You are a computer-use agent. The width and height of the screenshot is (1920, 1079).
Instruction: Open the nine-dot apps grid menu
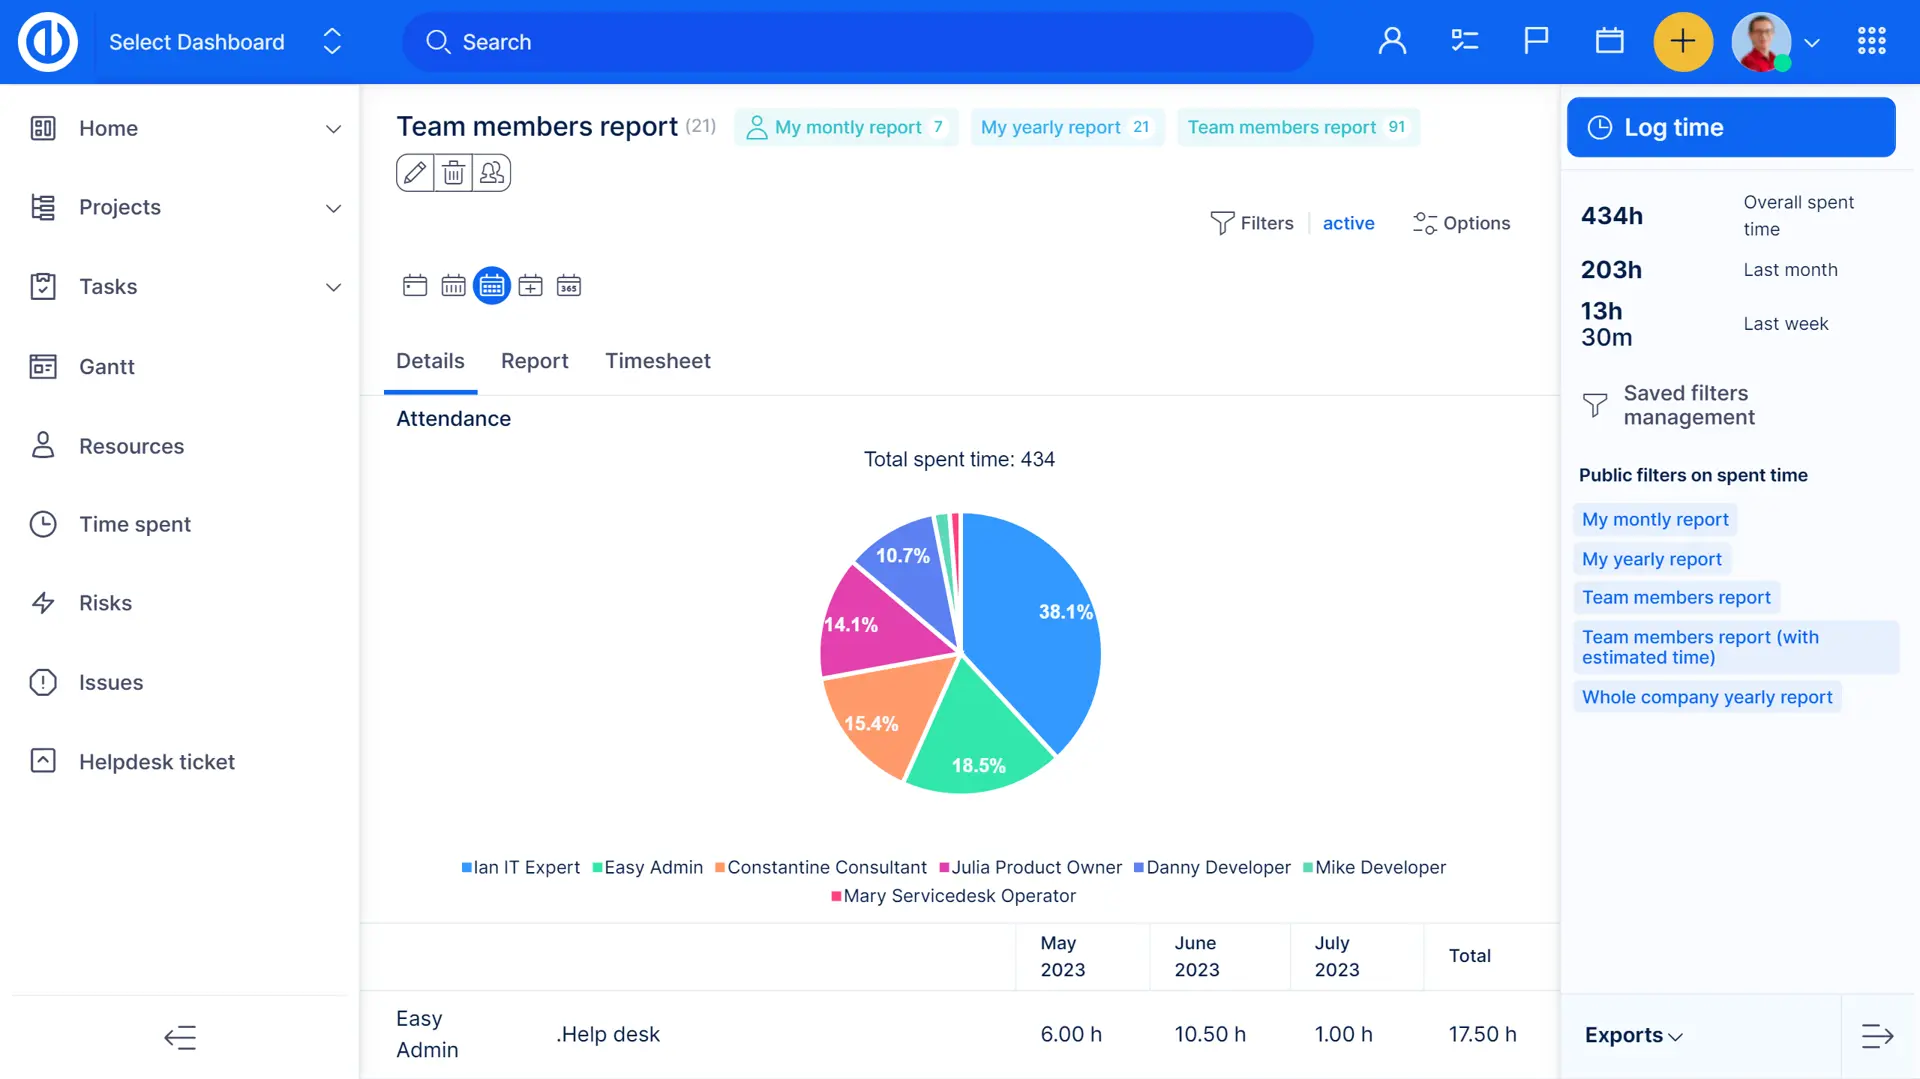(x=1871, y=41)
